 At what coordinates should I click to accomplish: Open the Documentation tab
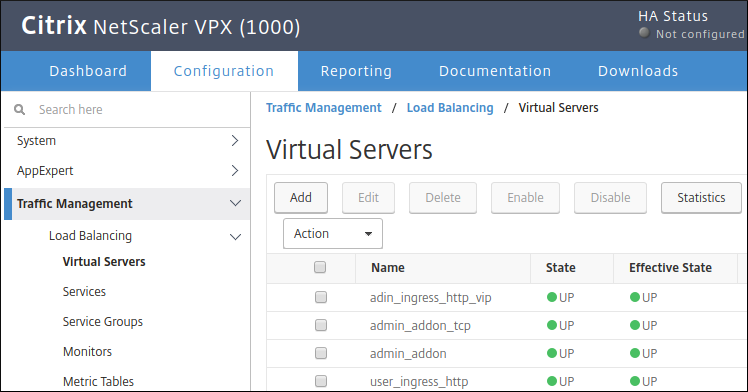coord(495,71)
